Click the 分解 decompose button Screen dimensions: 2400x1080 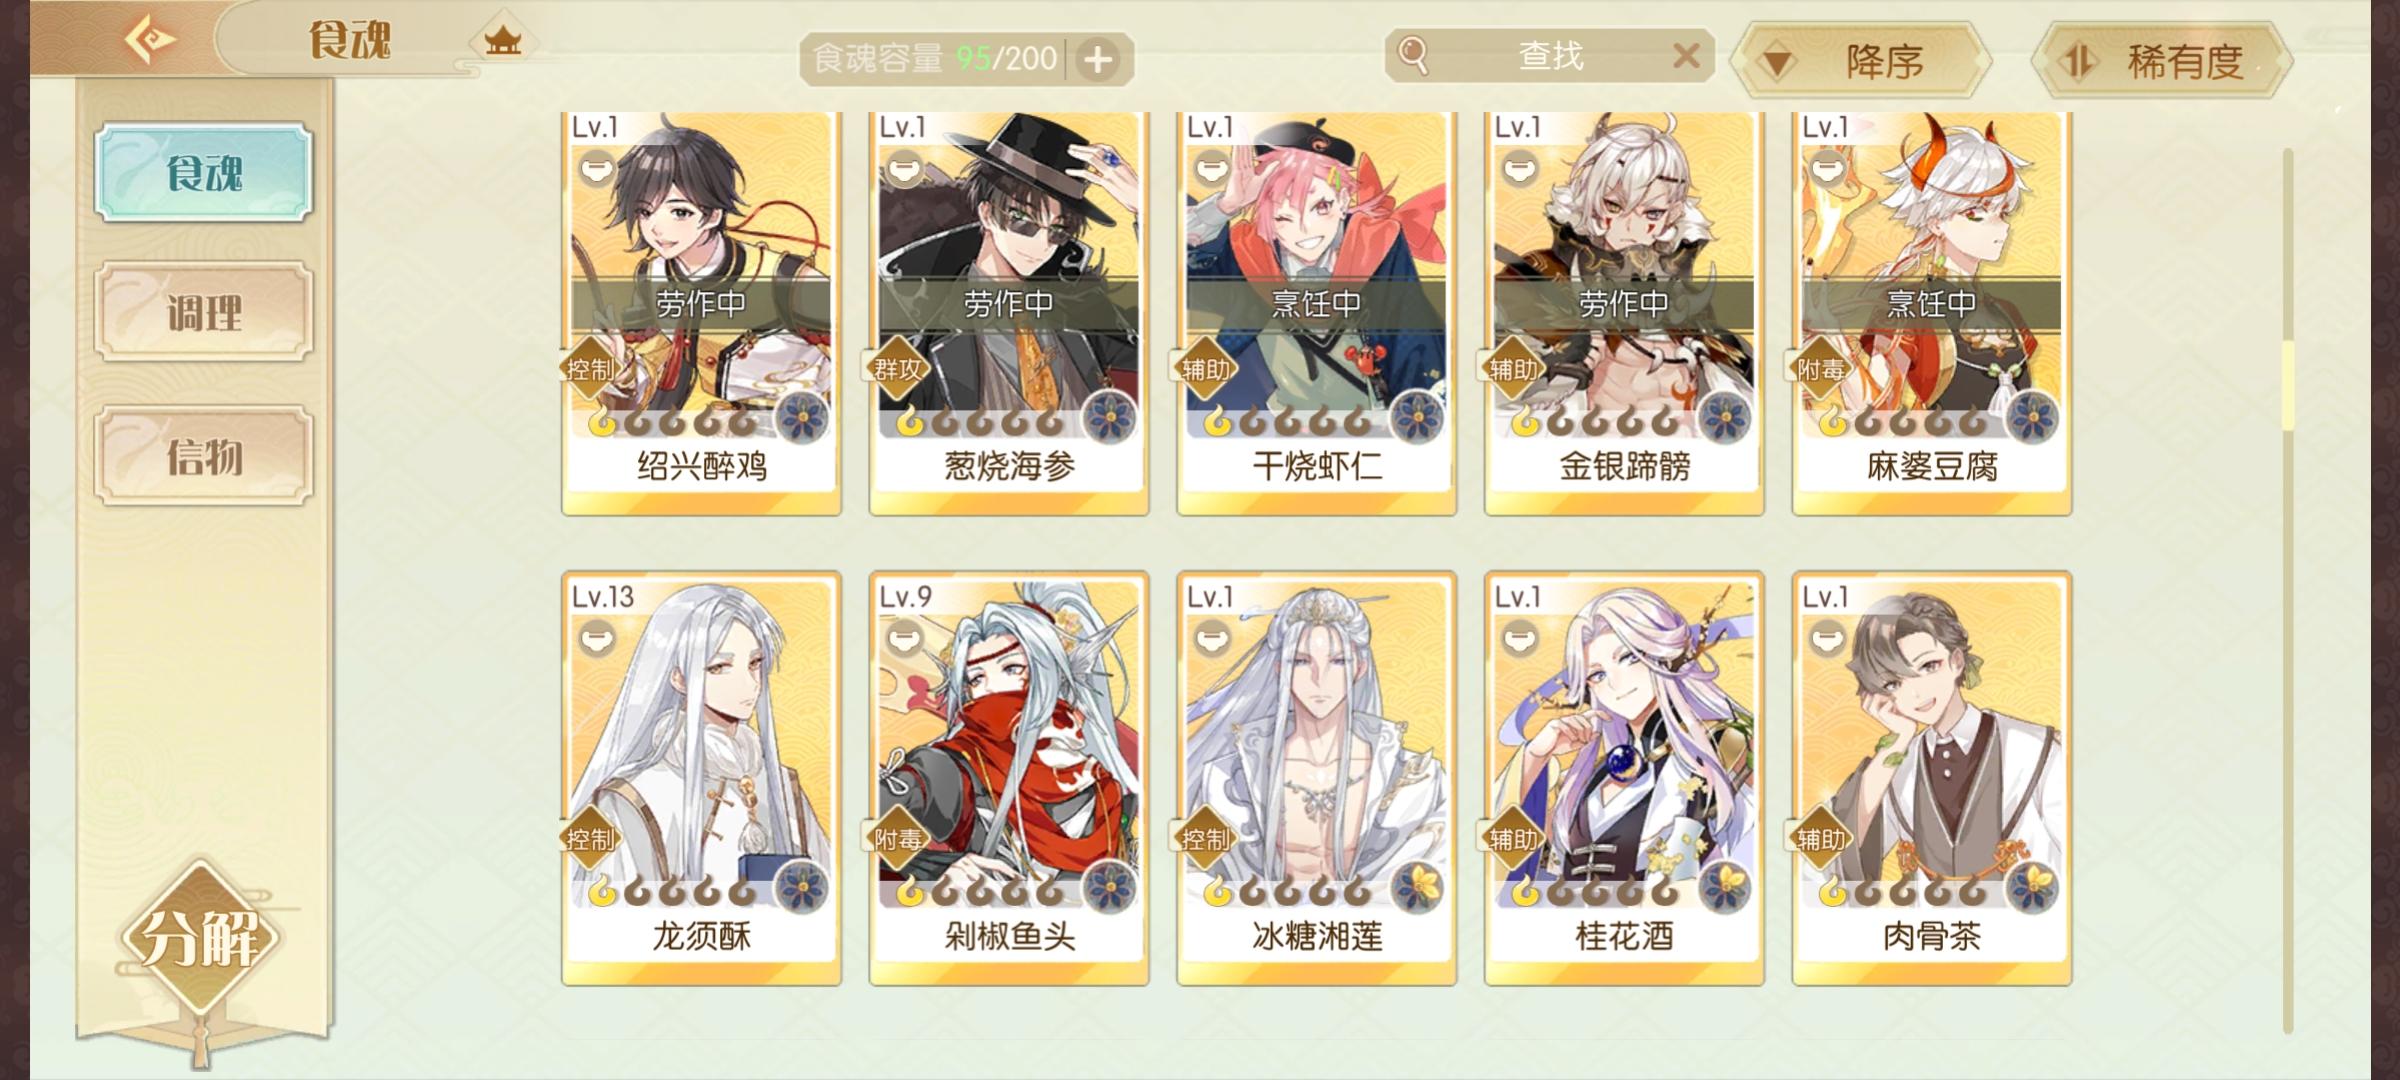coord(200,938)
